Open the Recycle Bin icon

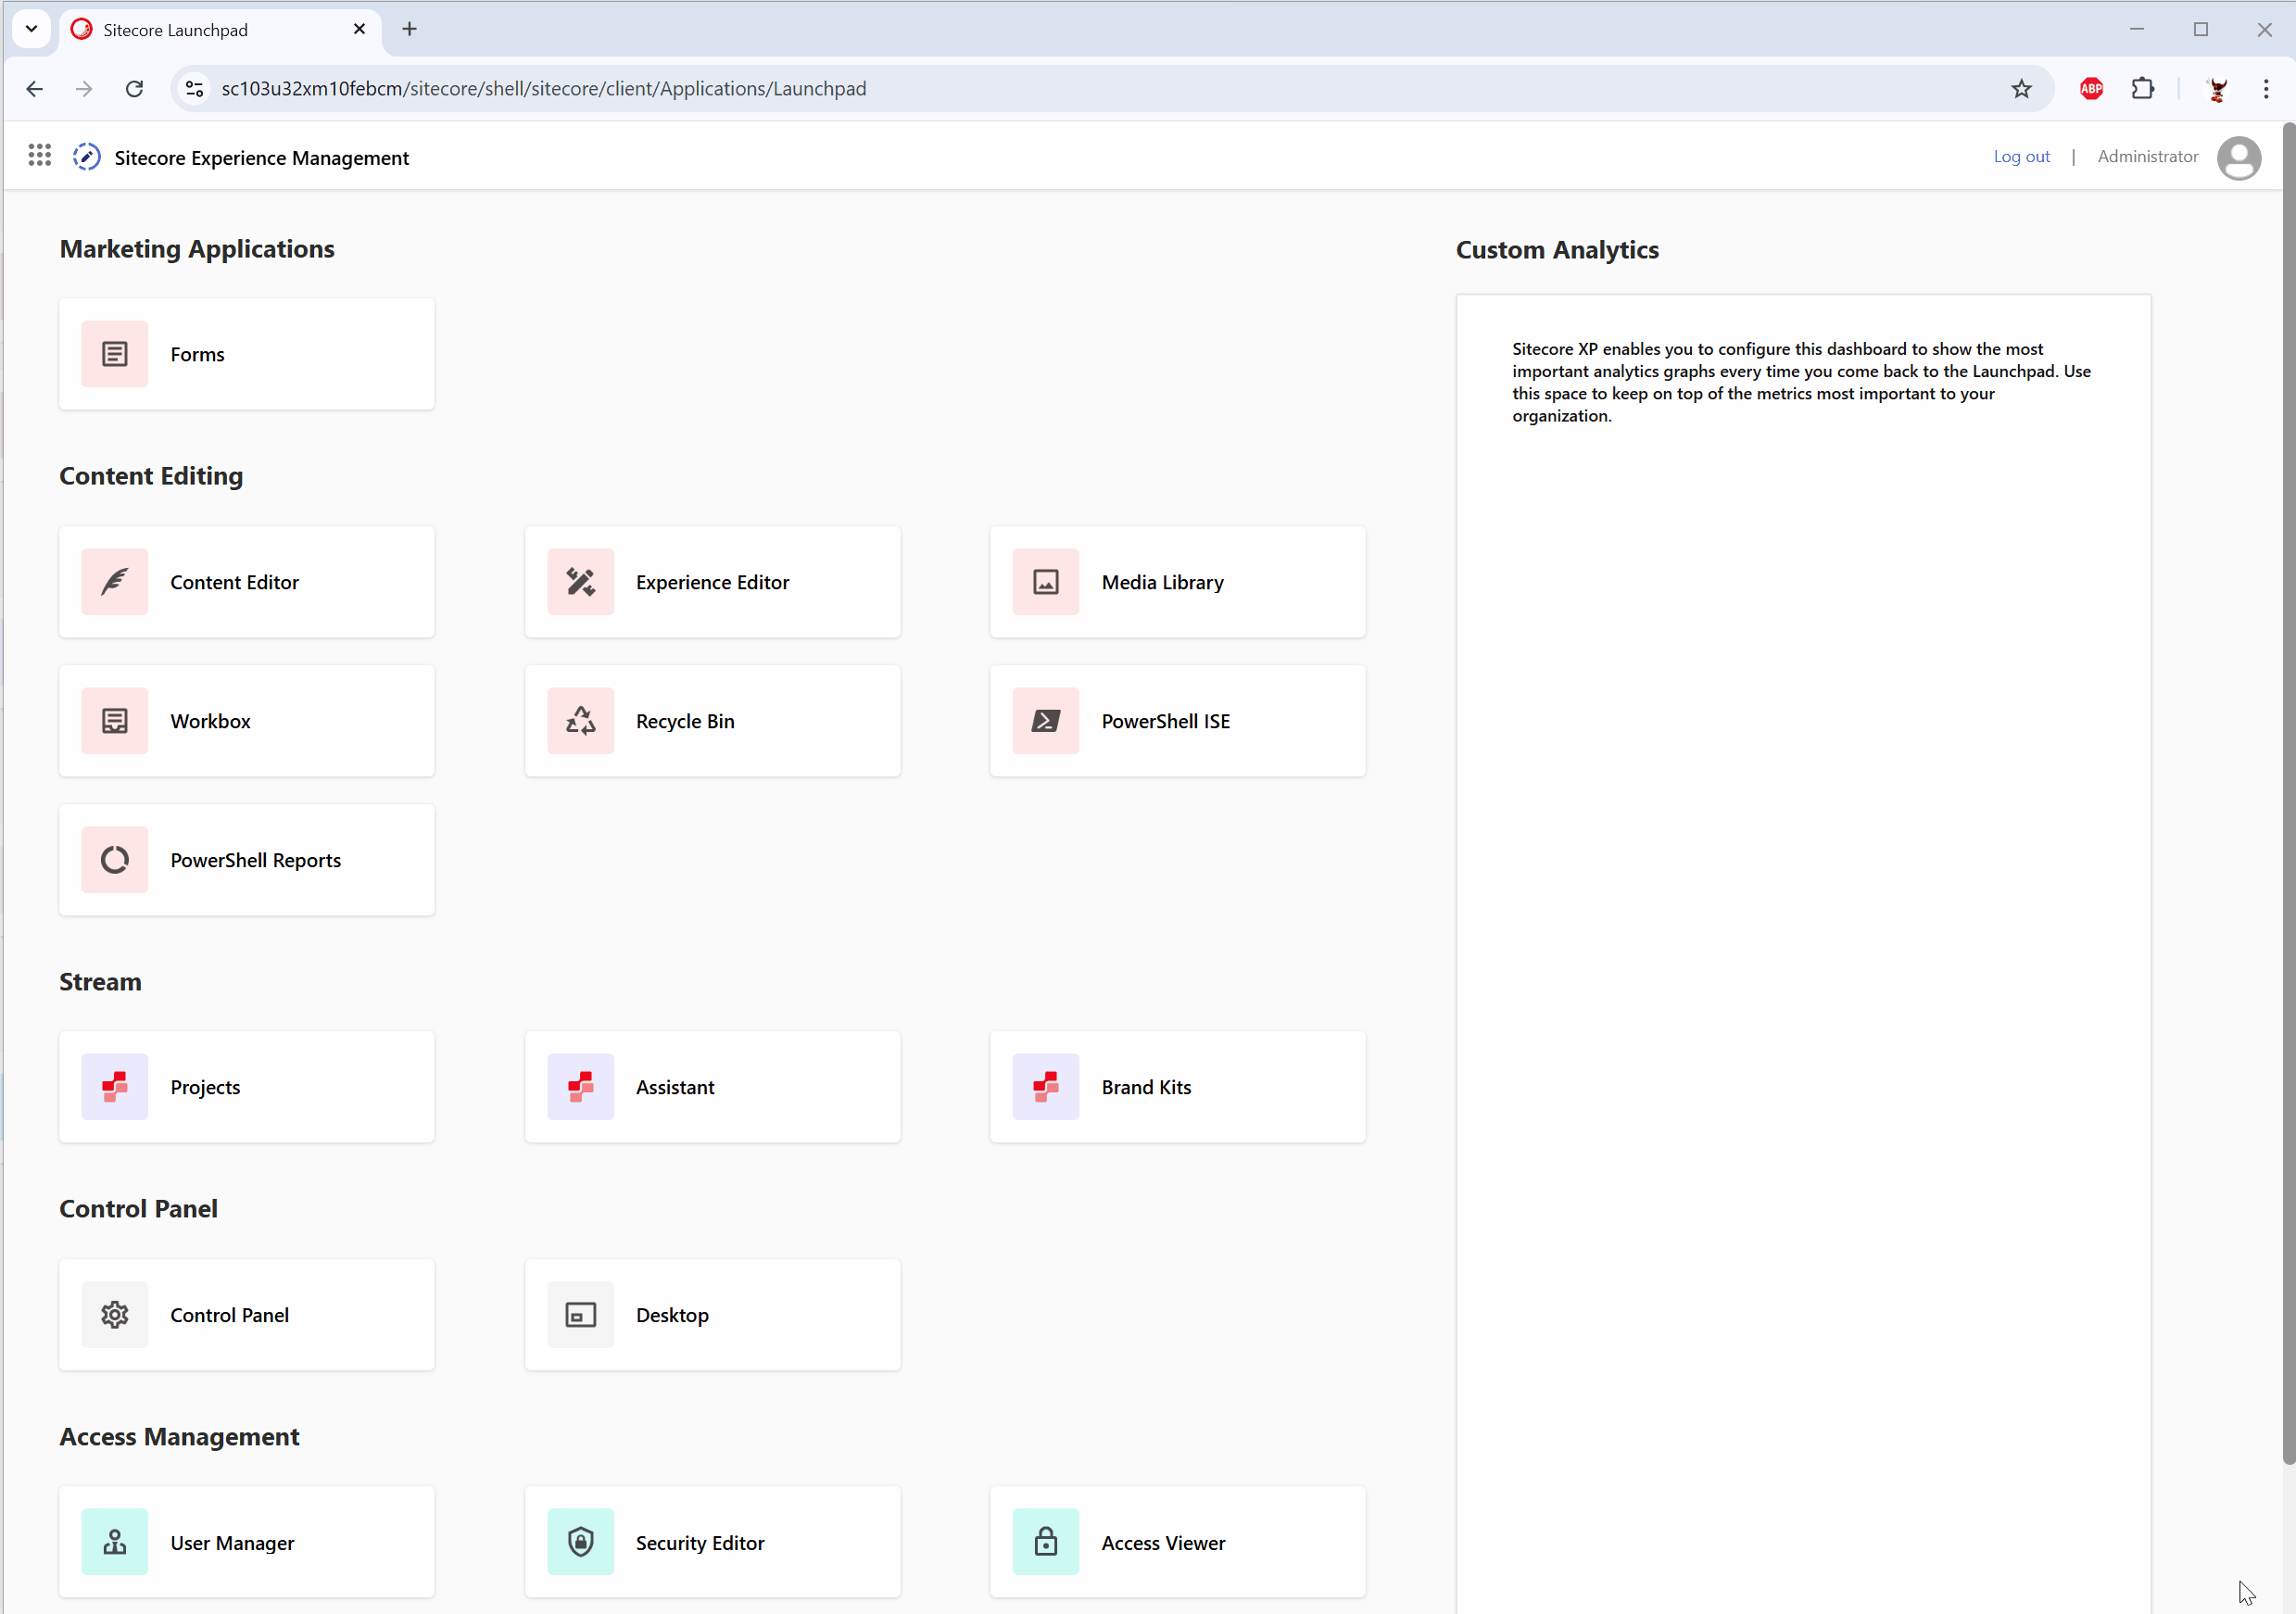pyautogui.click(x=580, y=721)
